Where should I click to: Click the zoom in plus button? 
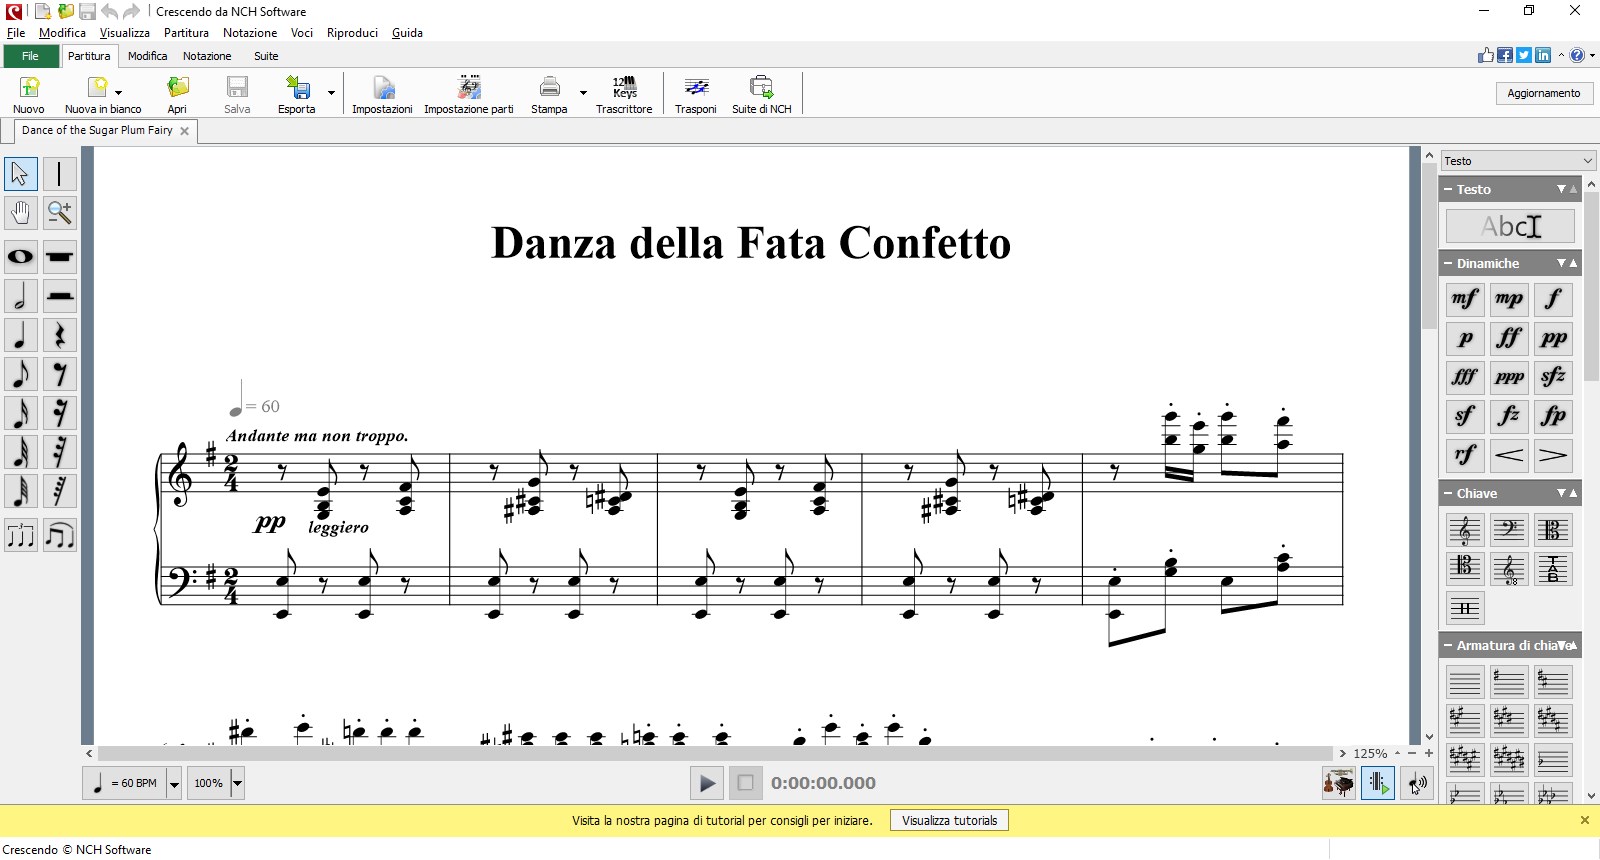[x=1429, y=753]
